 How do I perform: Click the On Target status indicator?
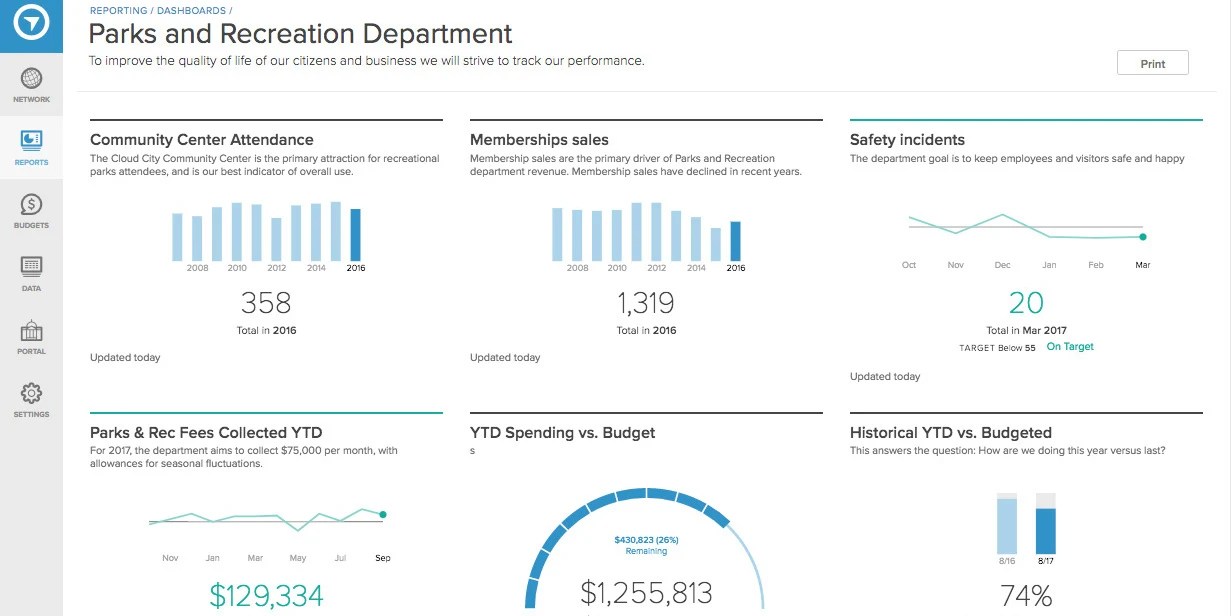point(1069,346)
